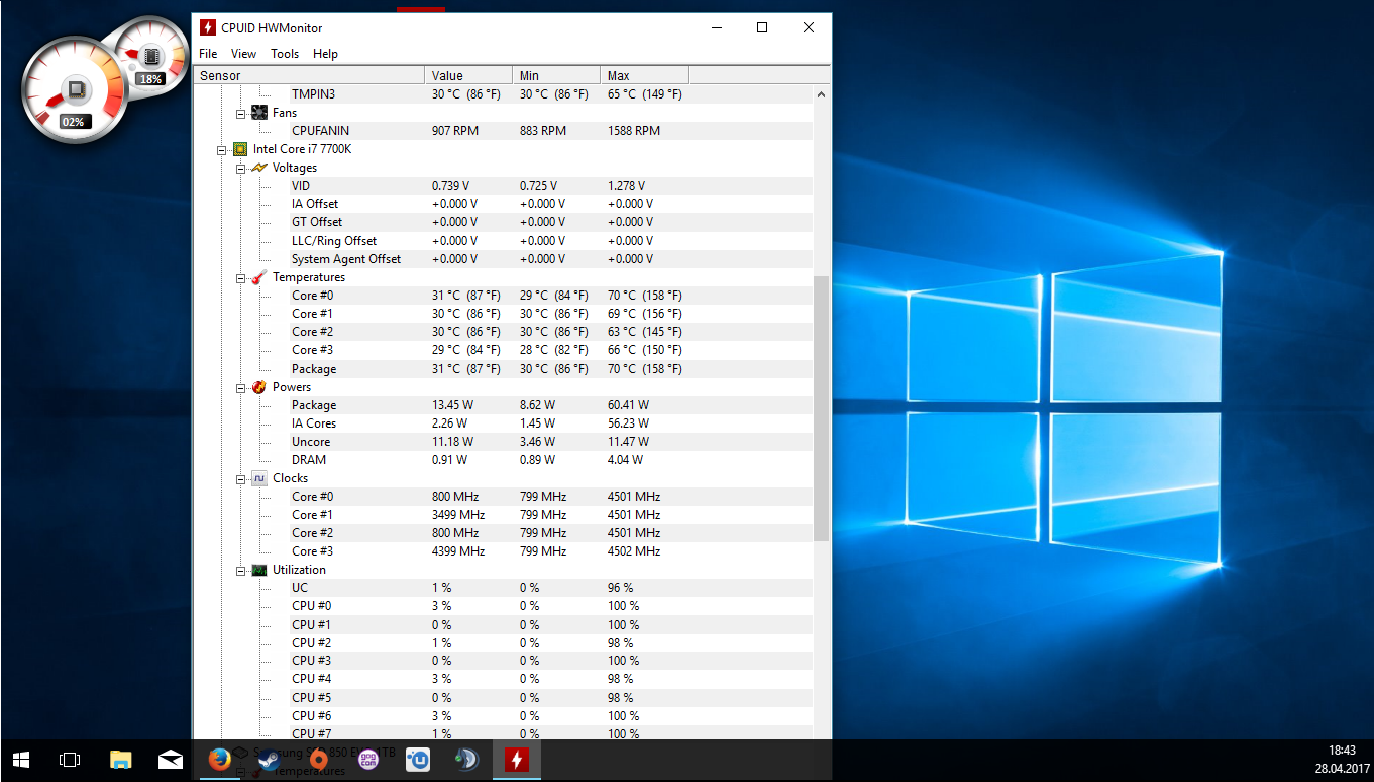Click the HWMonitor taskbar icon
Image resolution: width=1374 pixels, height=782 pixels.
pos(517,760)
